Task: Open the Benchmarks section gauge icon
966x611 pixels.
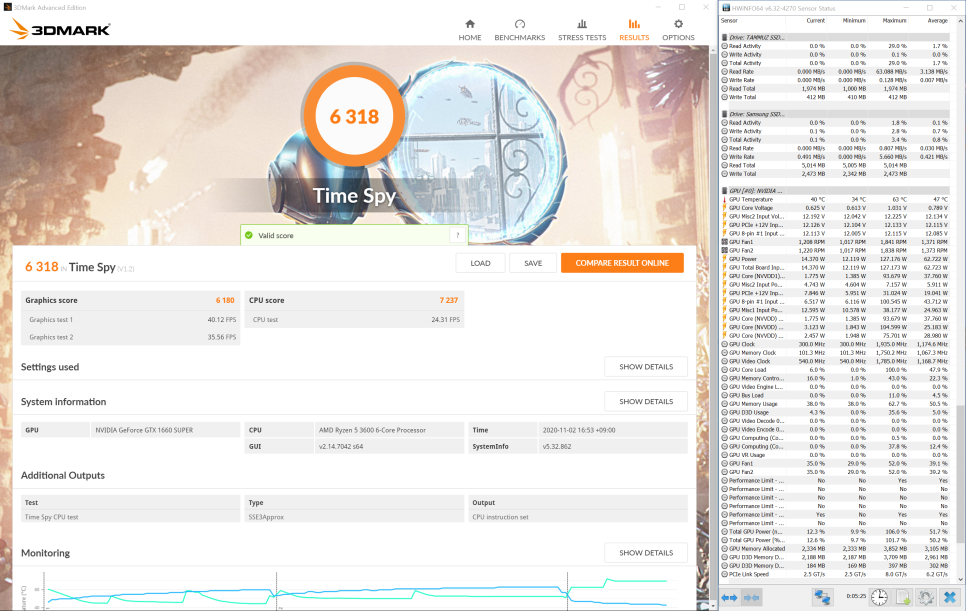Action: click(x=519, y=24)
